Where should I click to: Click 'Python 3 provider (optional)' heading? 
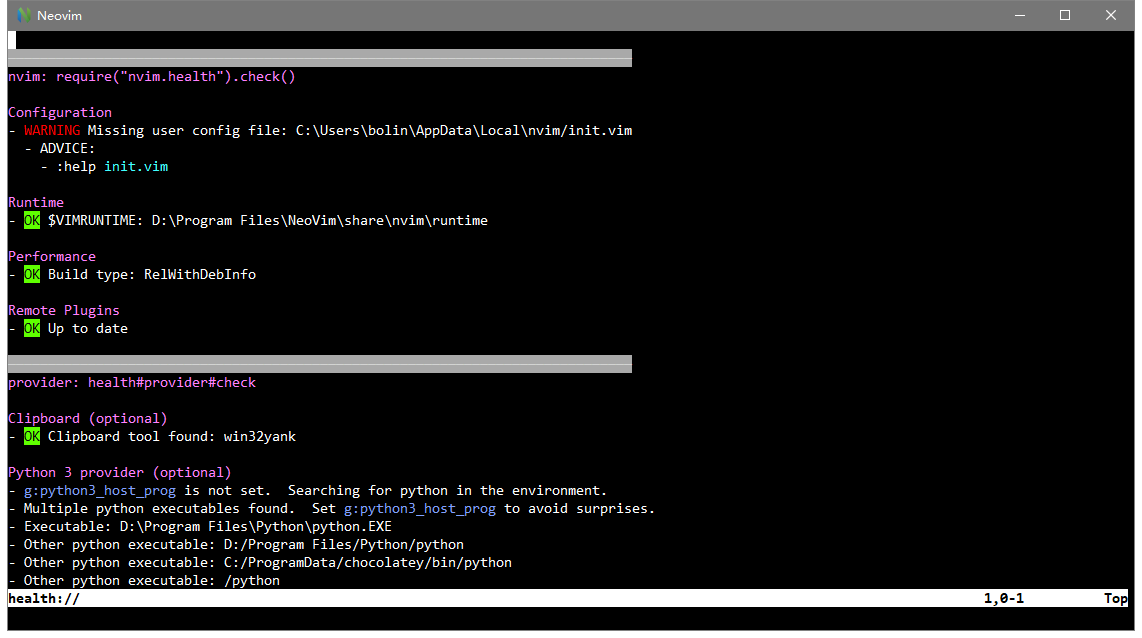tap(119, 472)
